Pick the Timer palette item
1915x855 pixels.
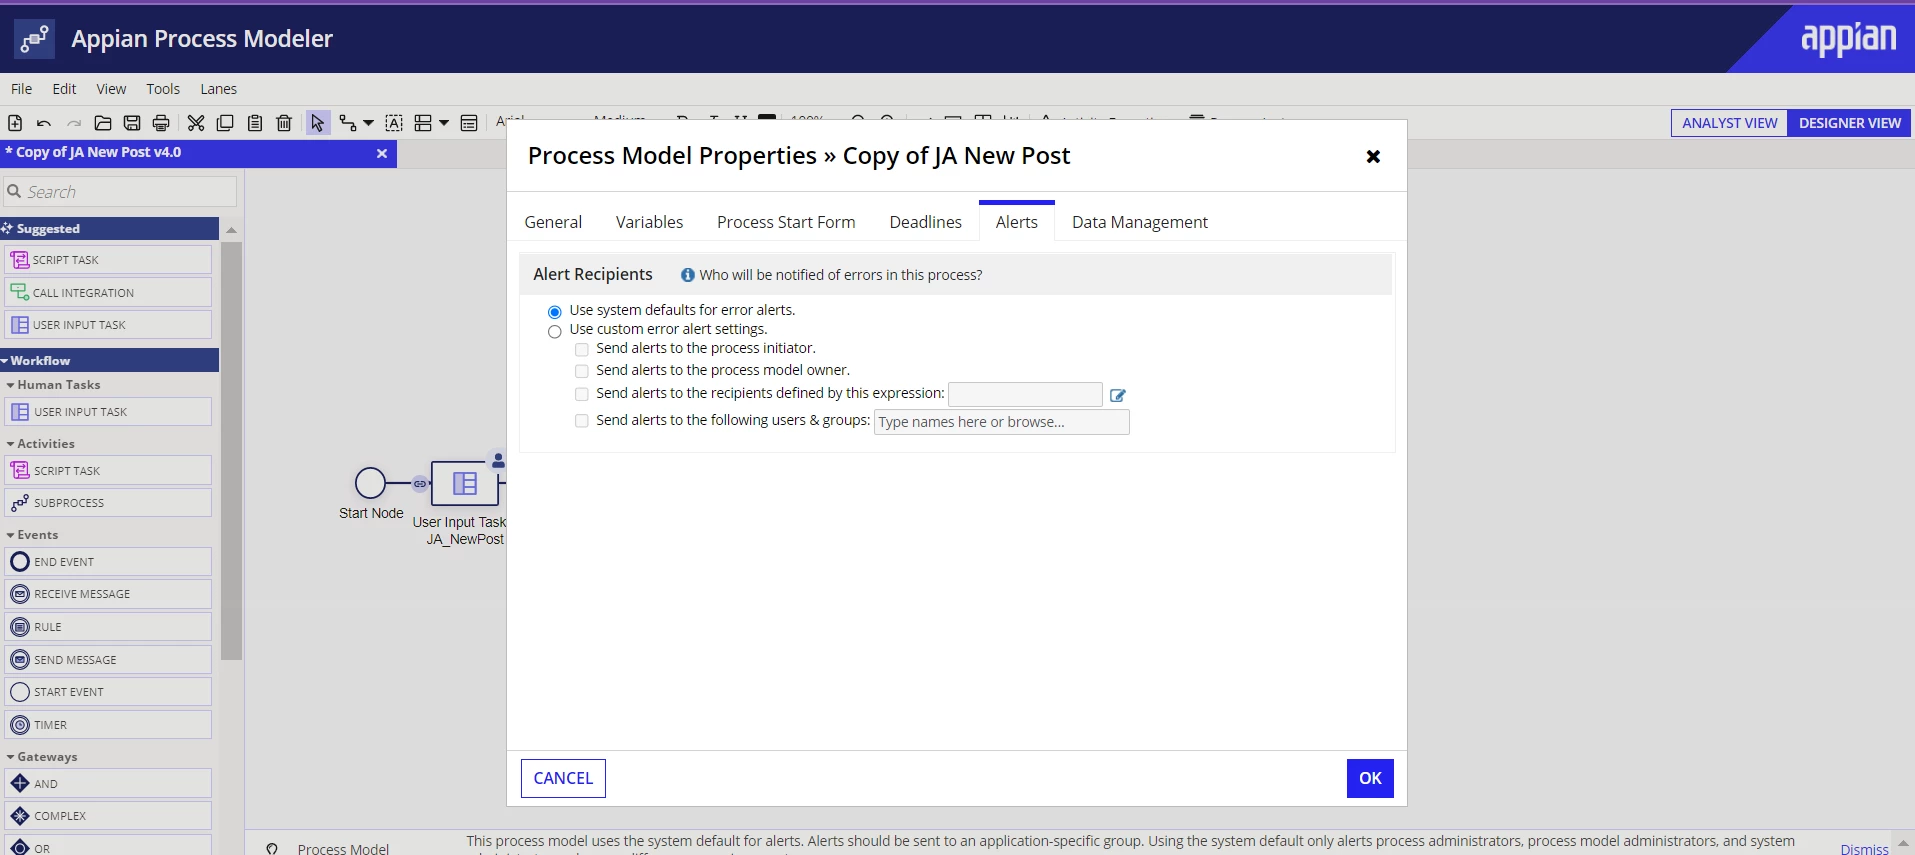[x=108, y=725]
